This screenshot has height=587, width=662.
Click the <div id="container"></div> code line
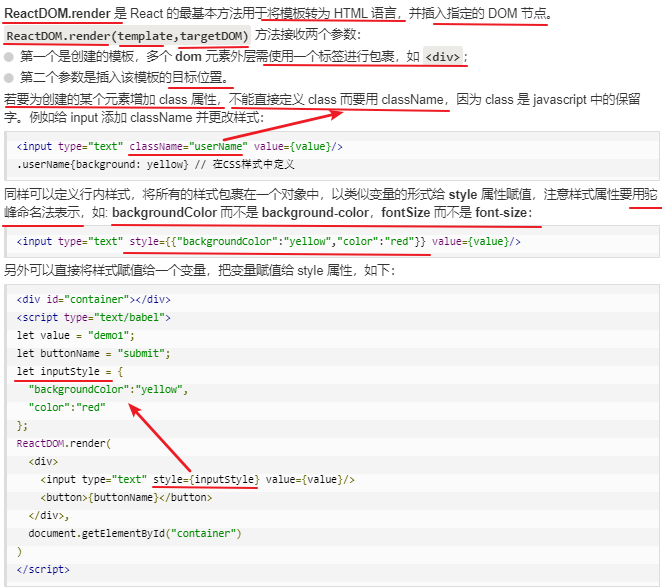coord(94,299)
